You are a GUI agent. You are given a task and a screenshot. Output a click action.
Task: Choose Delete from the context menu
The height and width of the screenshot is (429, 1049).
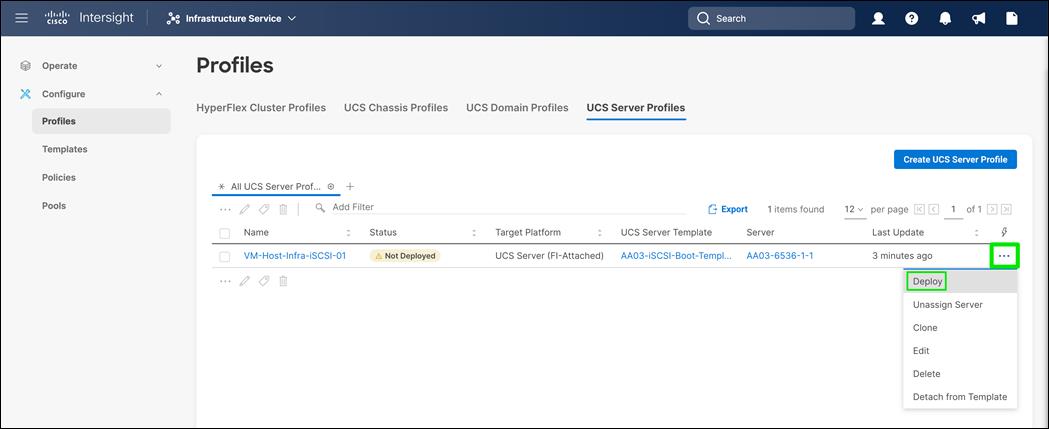tap(960, 373)
